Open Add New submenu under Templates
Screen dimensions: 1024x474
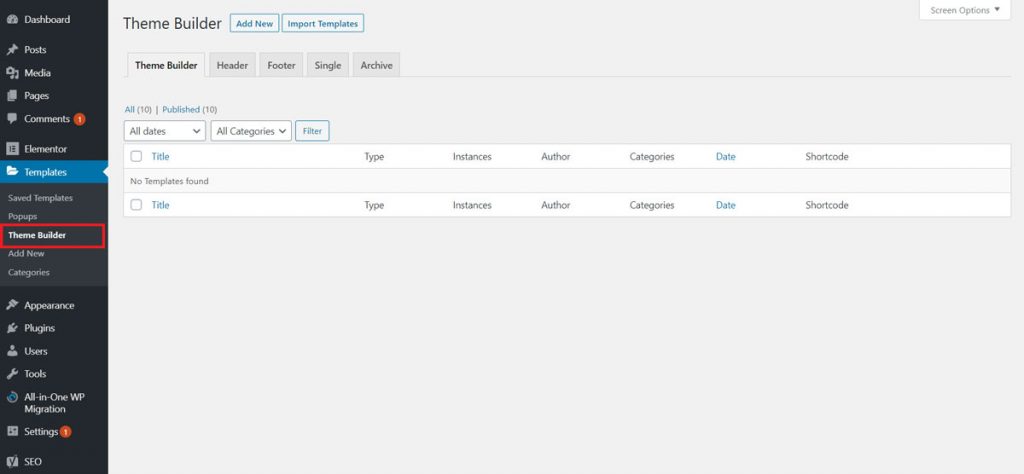point(26,253)
